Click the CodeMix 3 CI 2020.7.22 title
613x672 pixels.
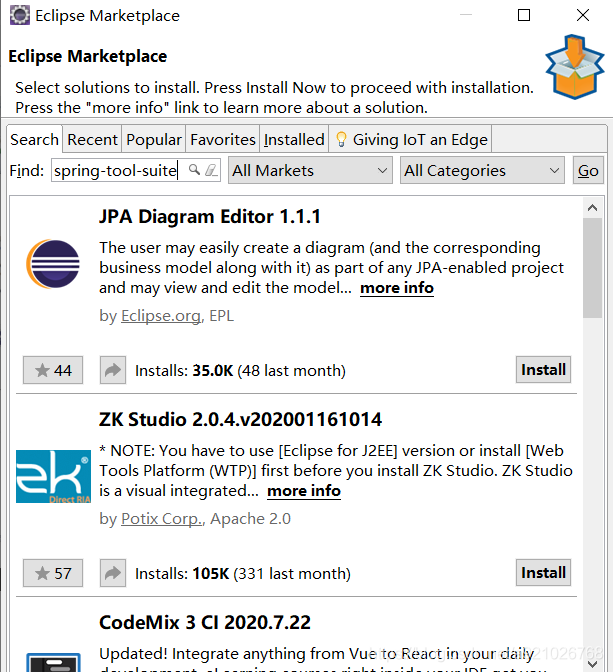(x=205, y=623)
